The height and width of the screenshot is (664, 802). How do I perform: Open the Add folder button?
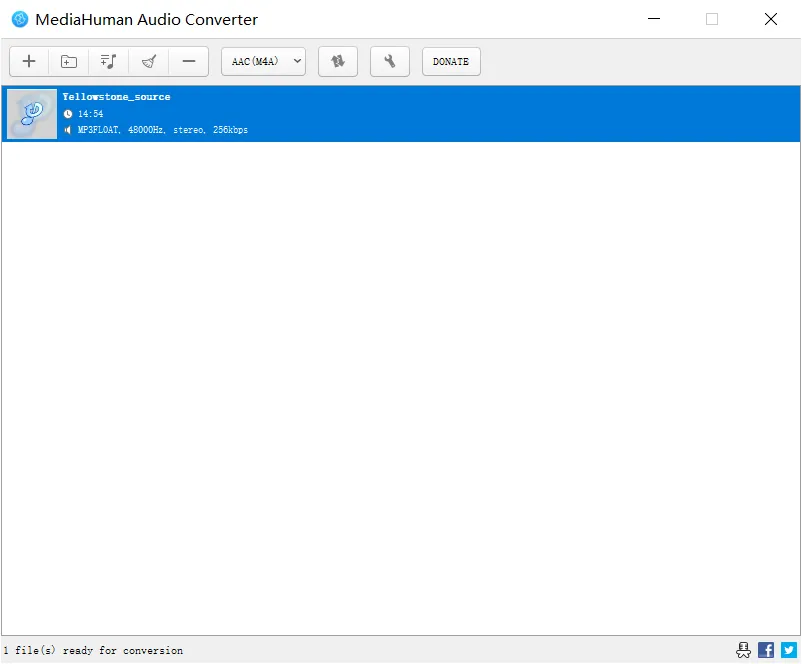pyautogui.click(x=69, y=61)
